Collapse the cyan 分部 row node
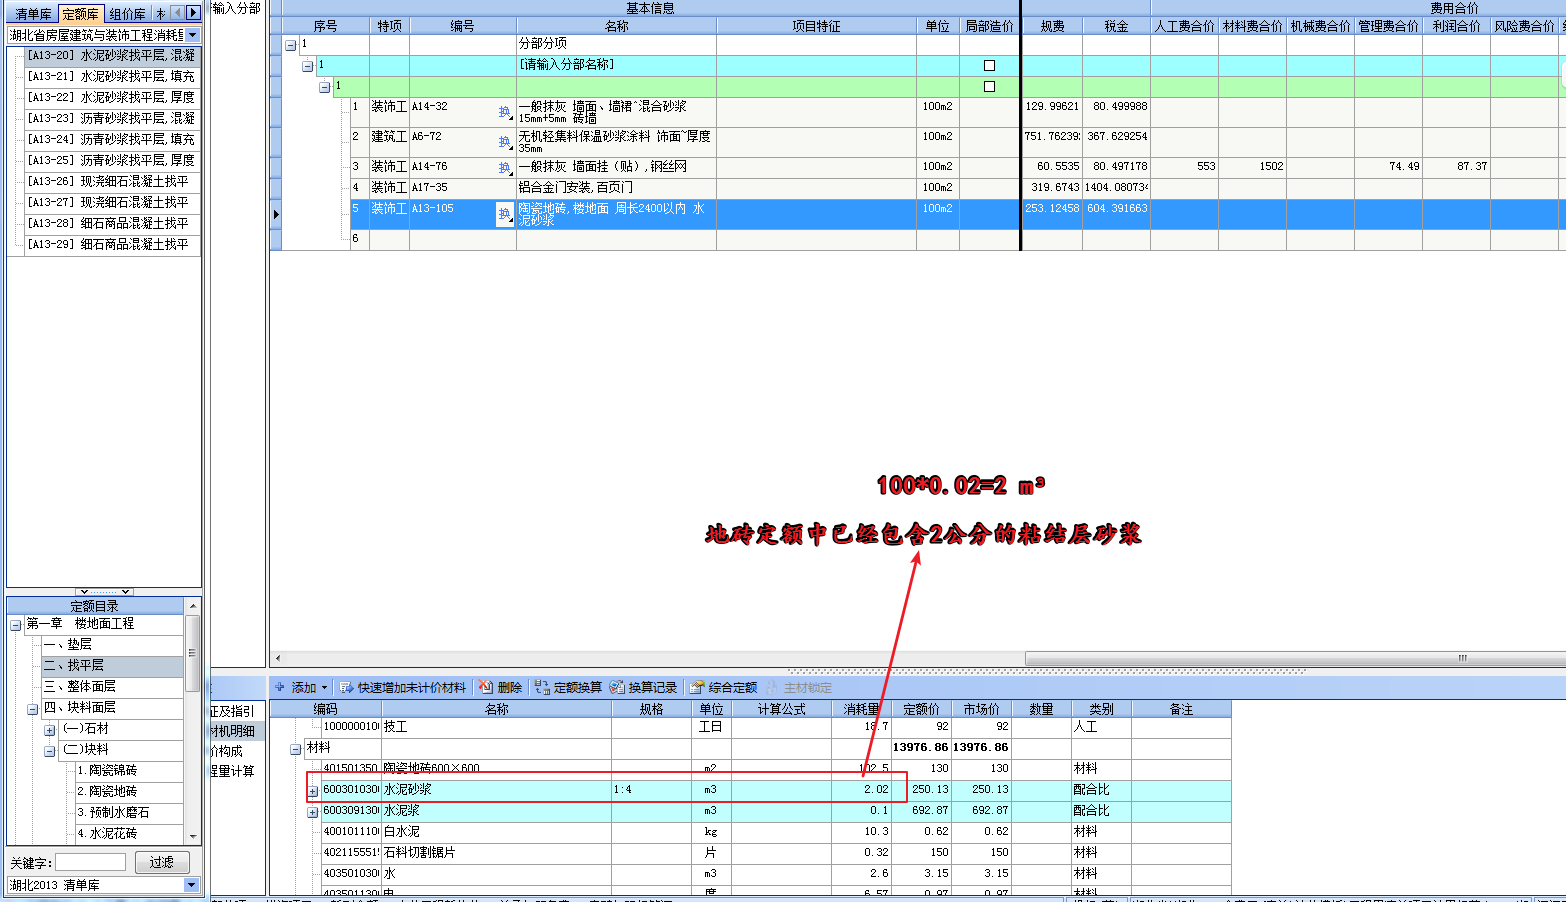 pyautogui.click(x=308, y=66)
